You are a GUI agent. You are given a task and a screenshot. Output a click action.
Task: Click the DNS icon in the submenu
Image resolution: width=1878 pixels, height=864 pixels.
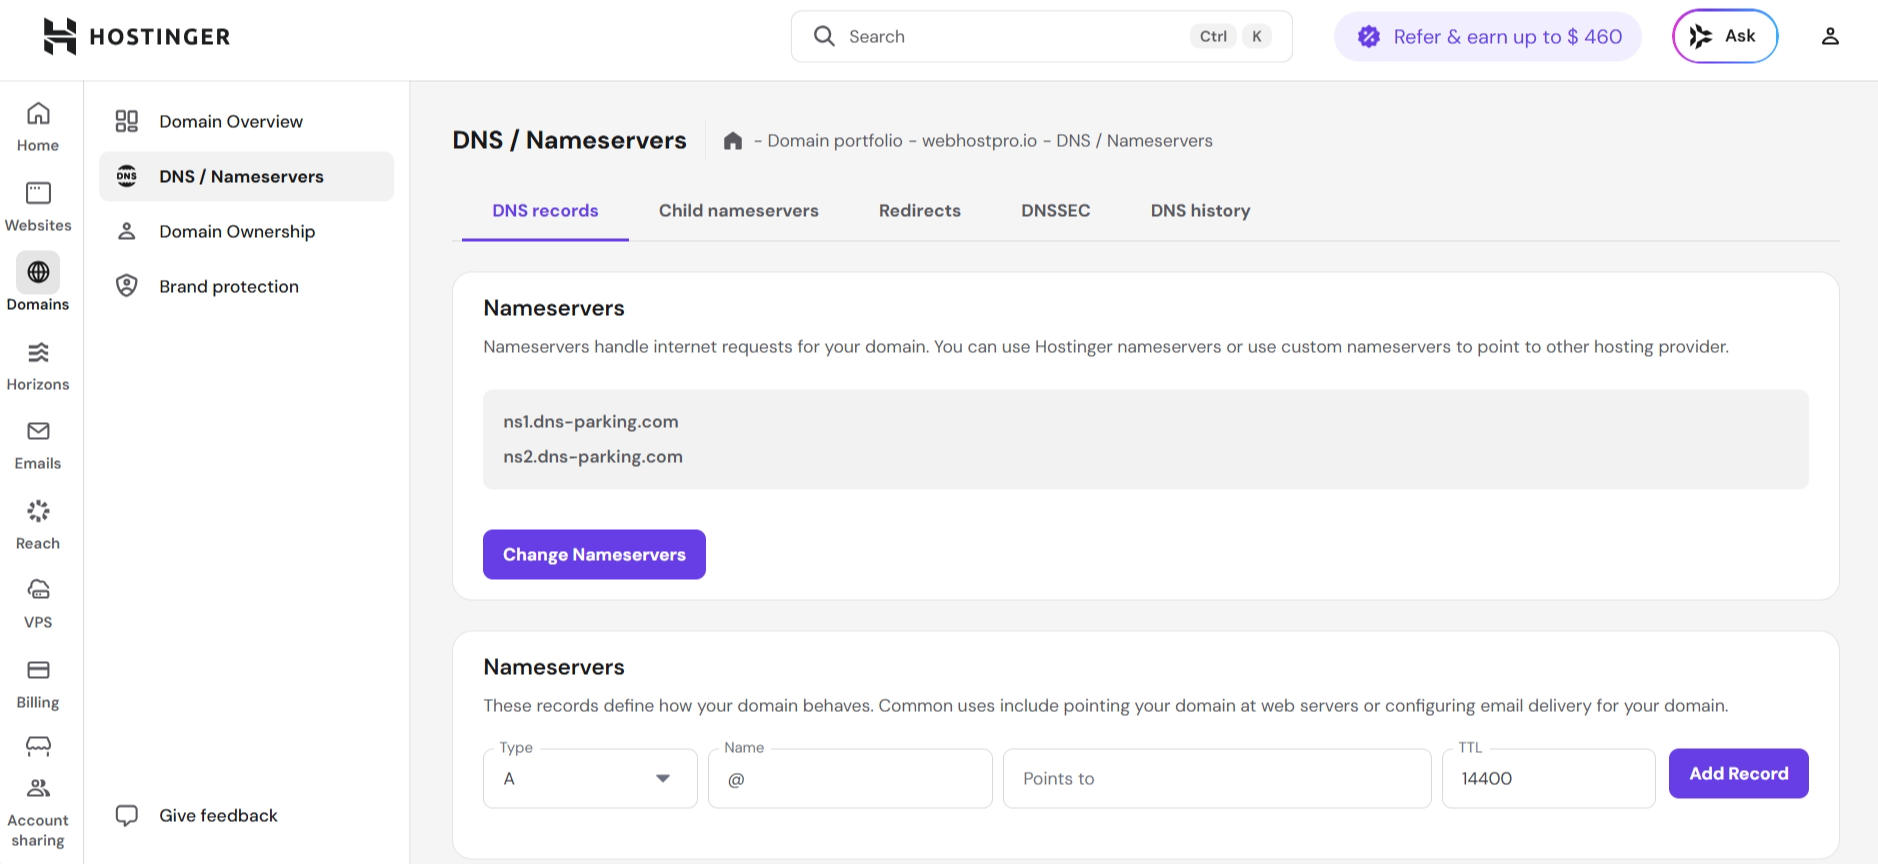pyautogui.click(x=127, y=176)
